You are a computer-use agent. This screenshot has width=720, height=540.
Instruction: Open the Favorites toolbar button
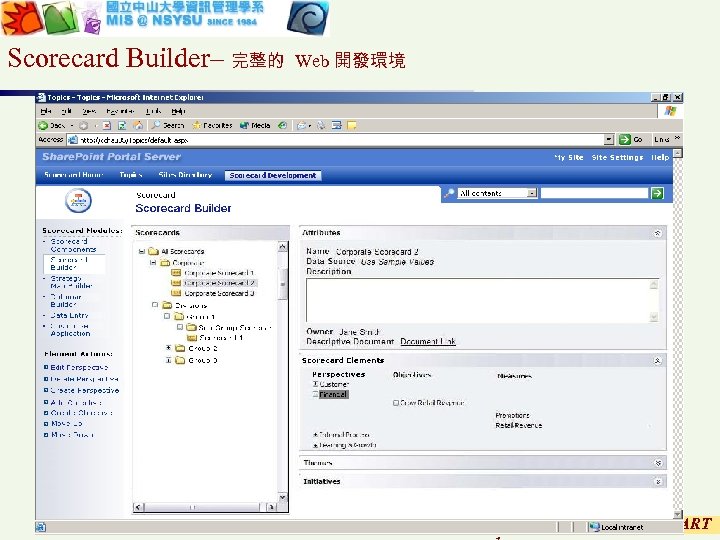[212, 125]
